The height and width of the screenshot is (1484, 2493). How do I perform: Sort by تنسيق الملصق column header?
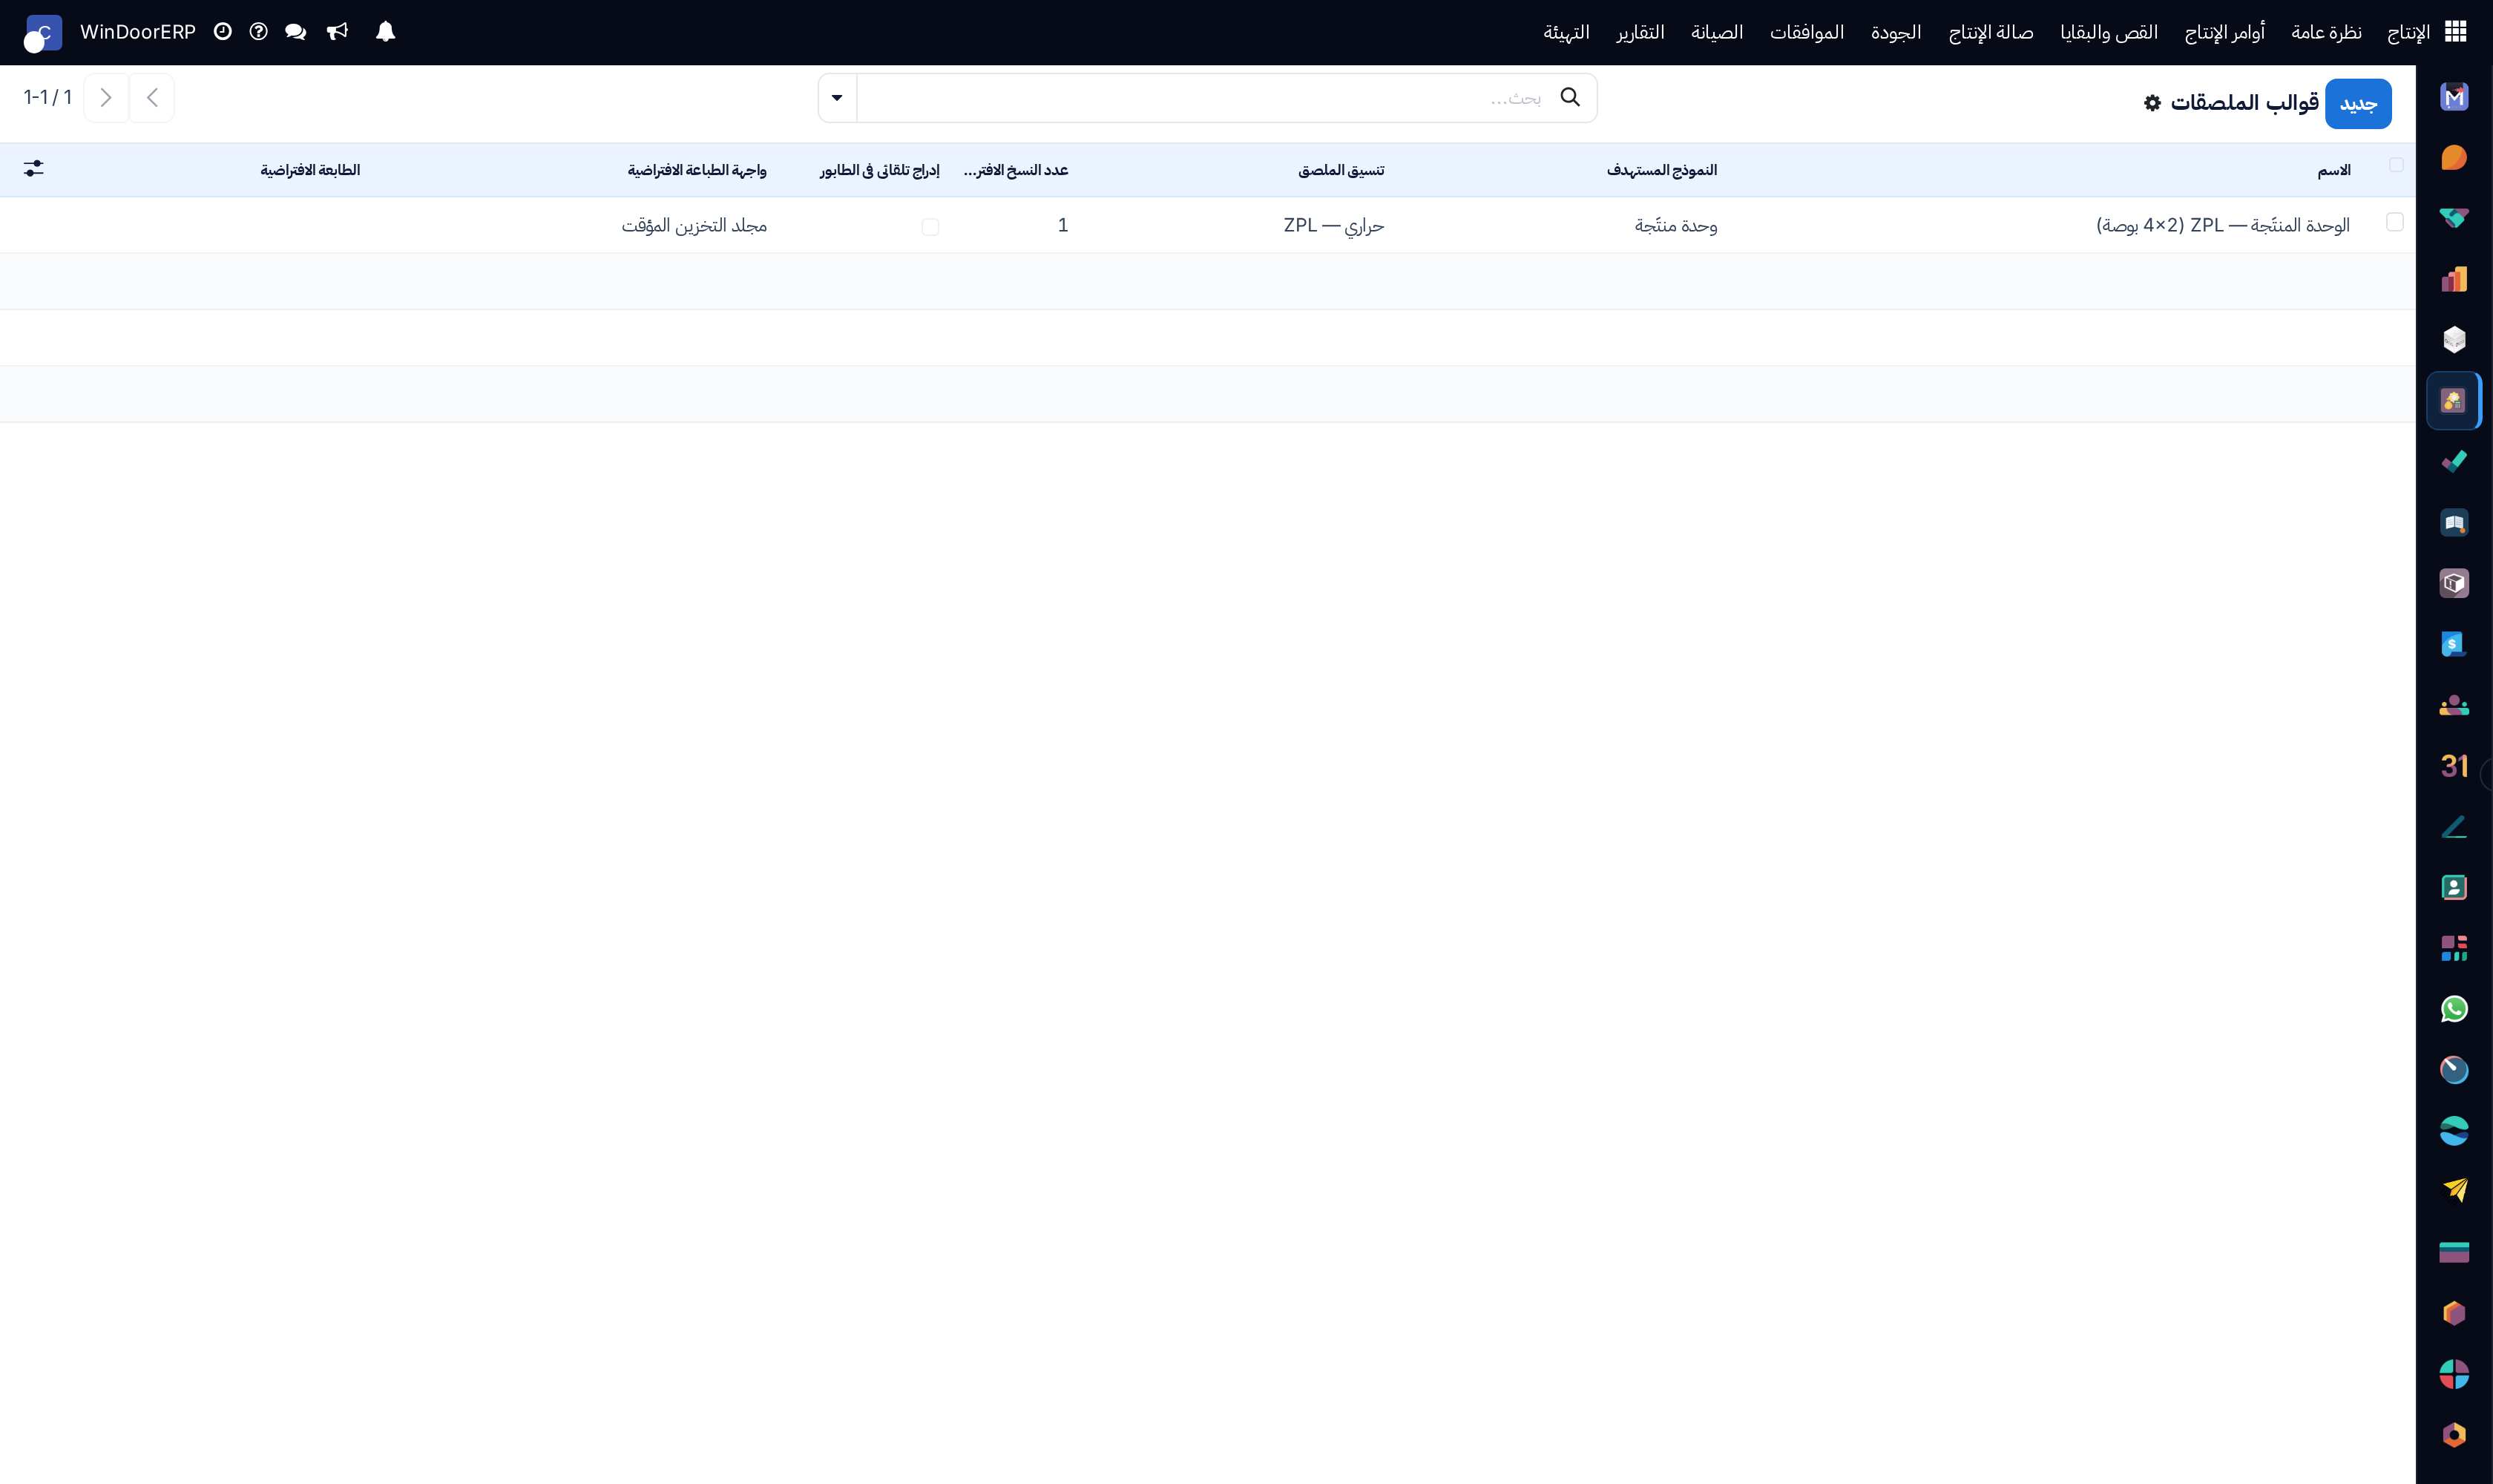[1341, 170]
